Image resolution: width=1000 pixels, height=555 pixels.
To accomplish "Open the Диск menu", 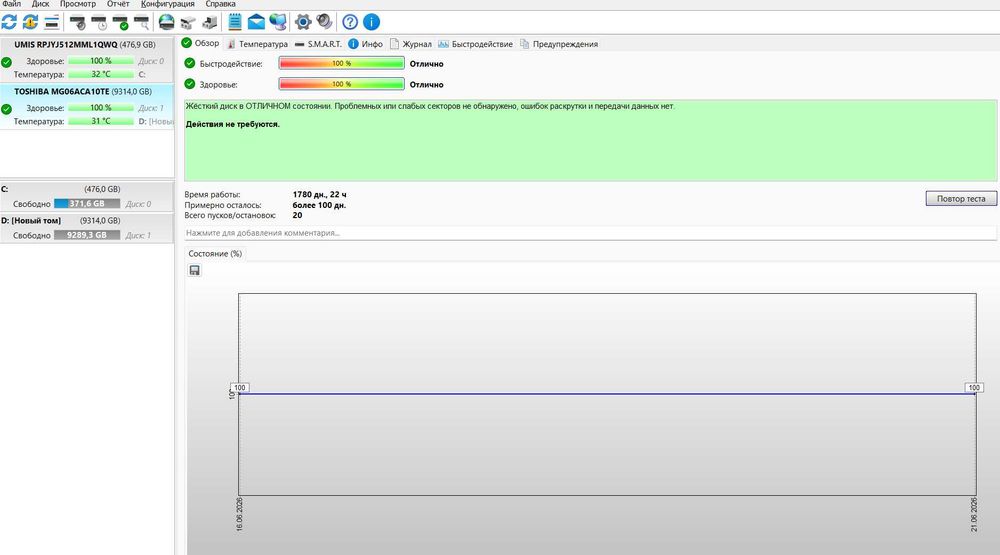I will point(40,4).
